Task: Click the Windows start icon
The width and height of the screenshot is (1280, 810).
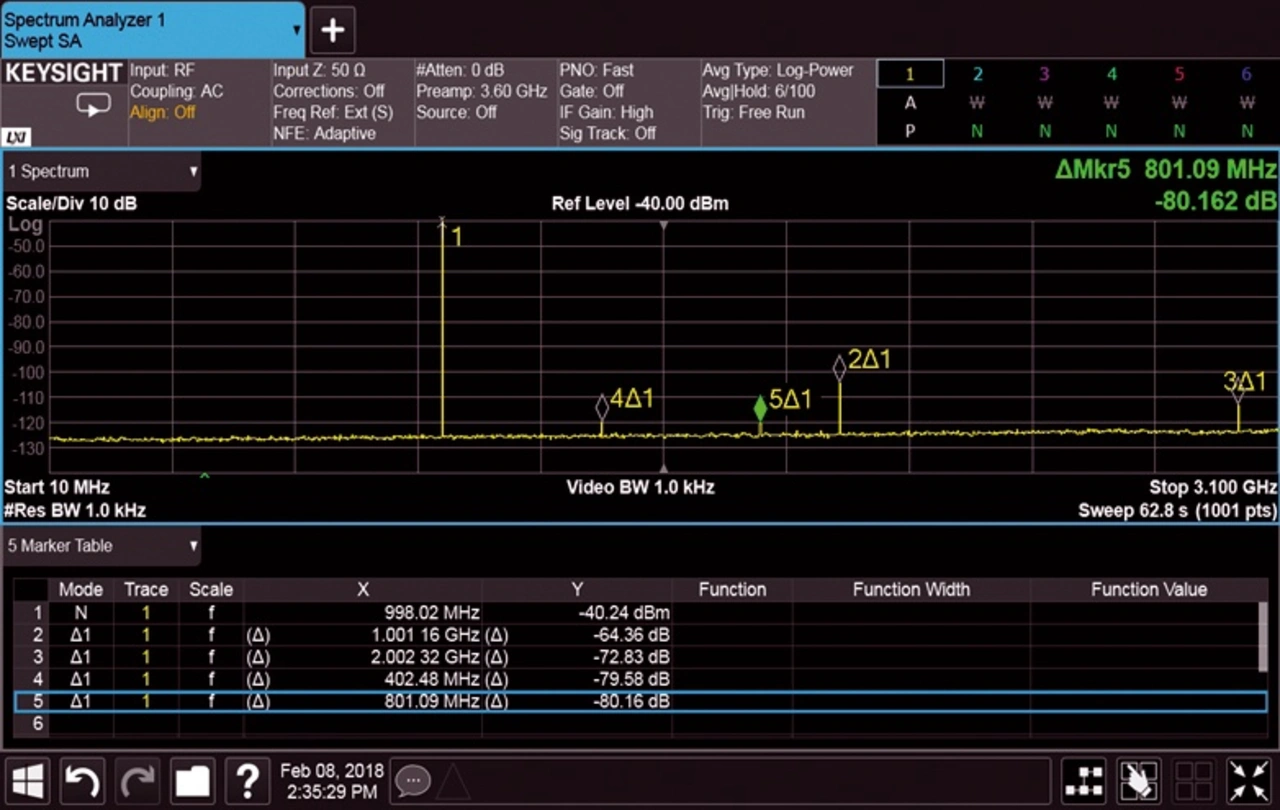Action: [x=28, y=780]
